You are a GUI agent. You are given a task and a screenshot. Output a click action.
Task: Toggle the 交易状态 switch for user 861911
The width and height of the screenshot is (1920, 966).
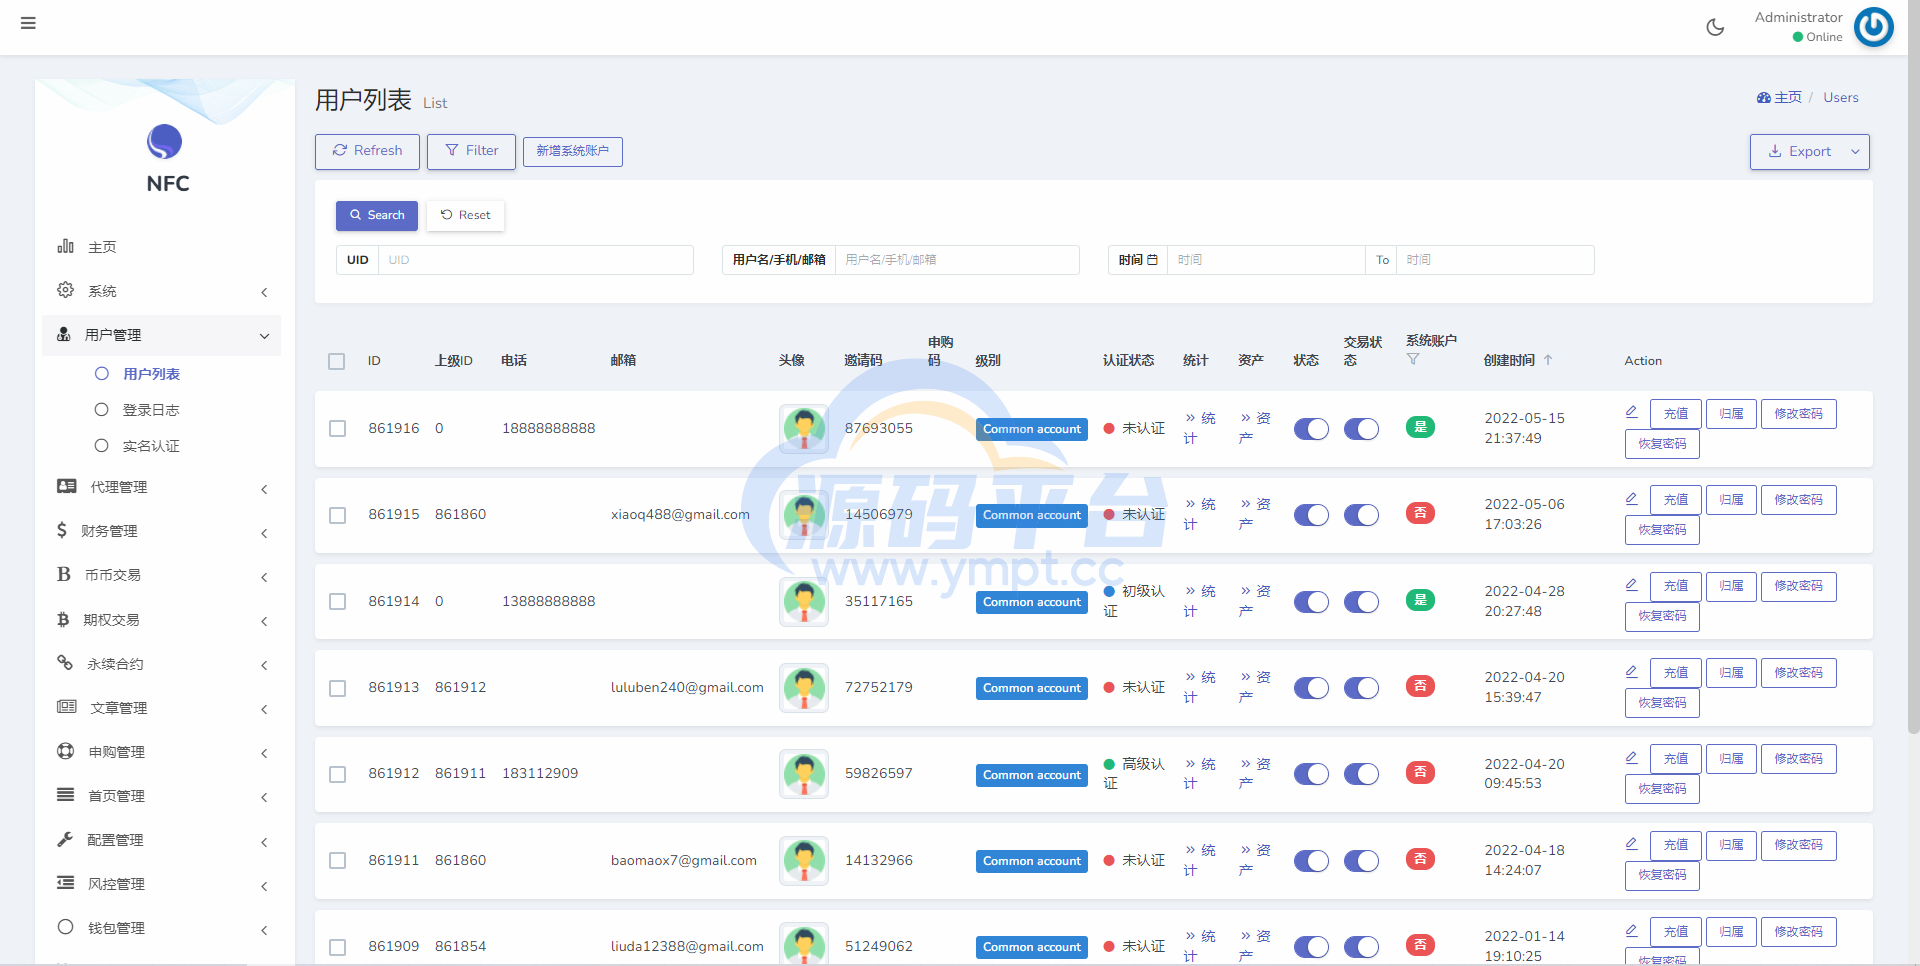coord(1361,861)
